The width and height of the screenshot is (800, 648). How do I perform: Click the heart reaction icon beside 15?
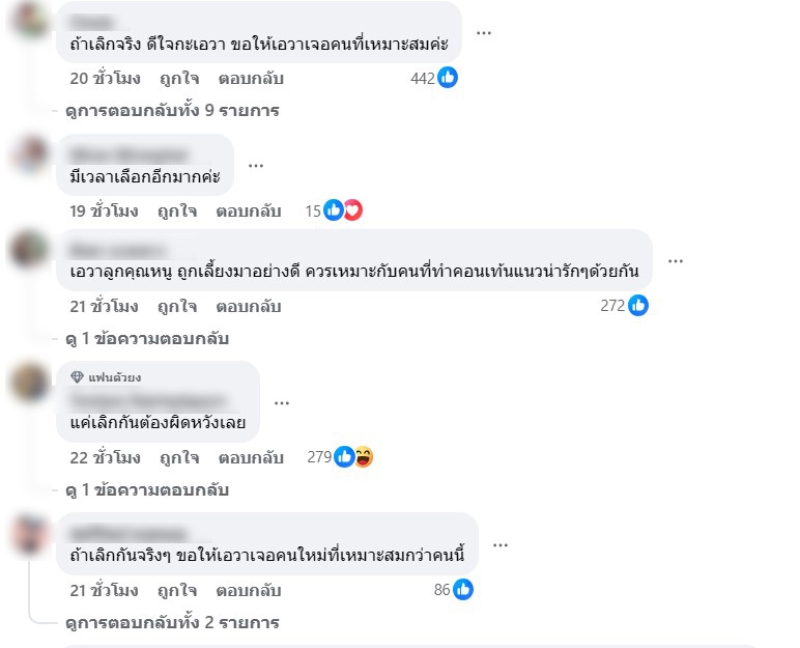click(353, 210)
